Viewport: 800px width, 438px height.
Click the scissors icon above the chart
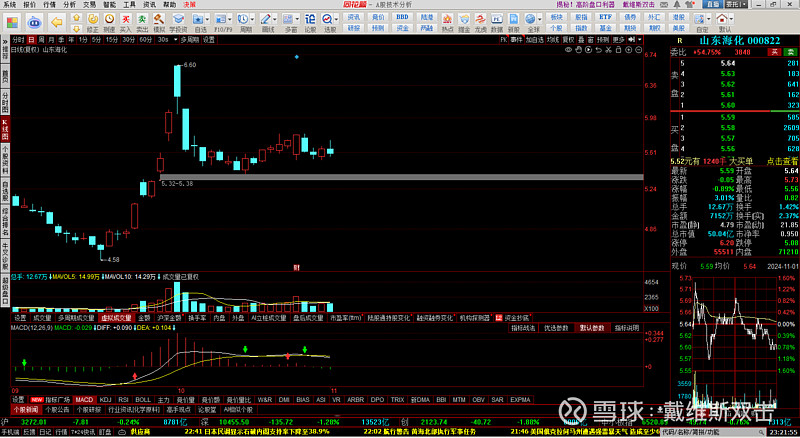pyautogui.click(x=608, y=50)
